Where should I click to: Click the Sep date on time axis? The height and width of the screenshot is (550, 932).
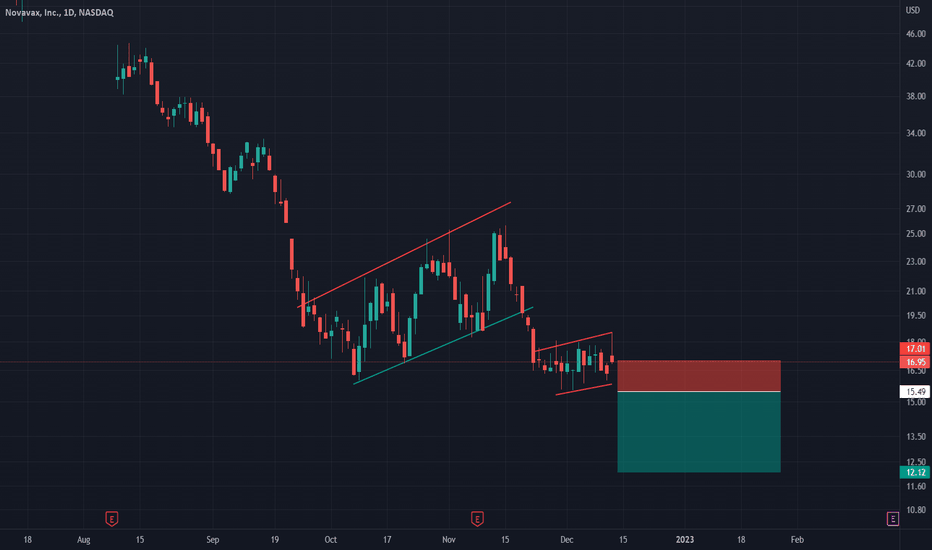pyautogui.click(x=212, y=540)
